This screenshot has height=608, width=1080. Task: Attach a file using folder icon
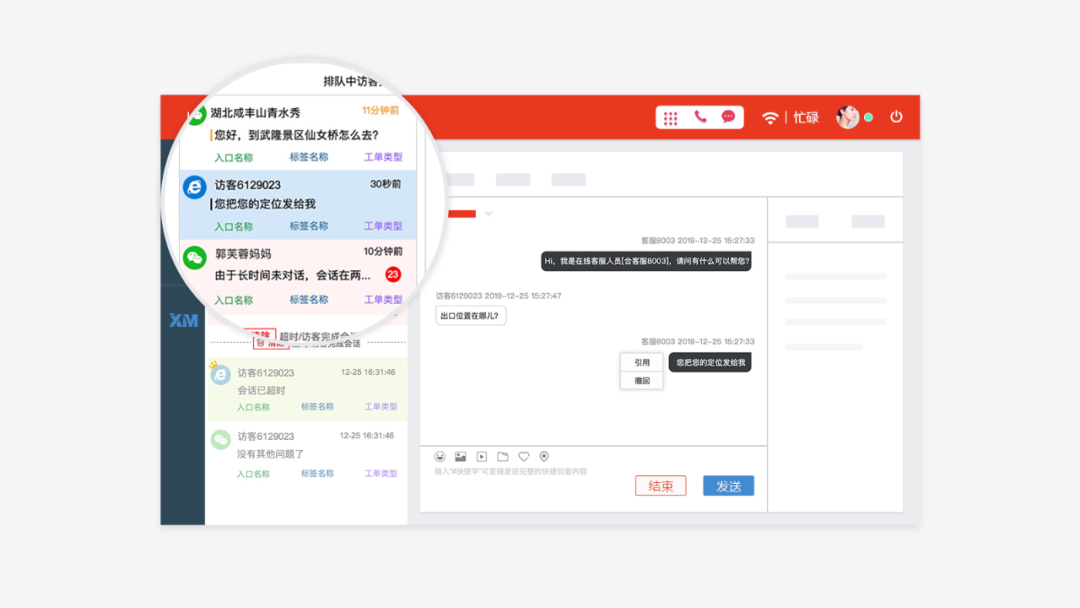[x=503, y=457]
